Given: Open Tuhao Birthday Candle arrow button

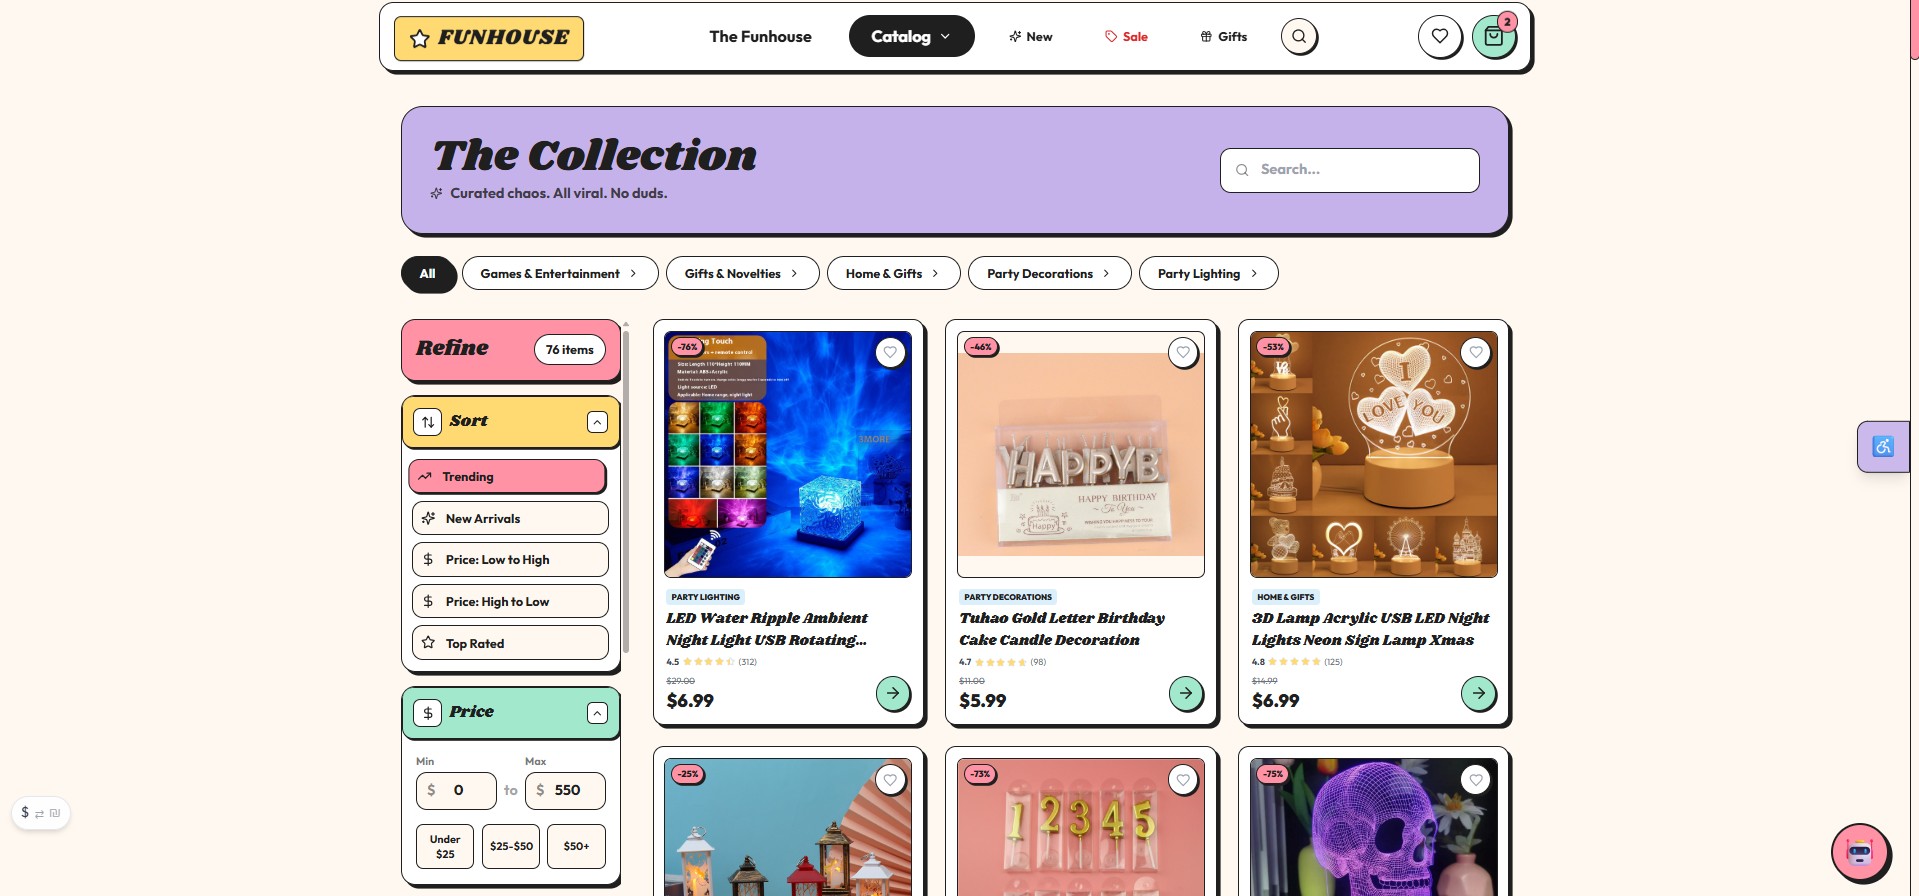Looking at the screenshot, I should 1185,693.
